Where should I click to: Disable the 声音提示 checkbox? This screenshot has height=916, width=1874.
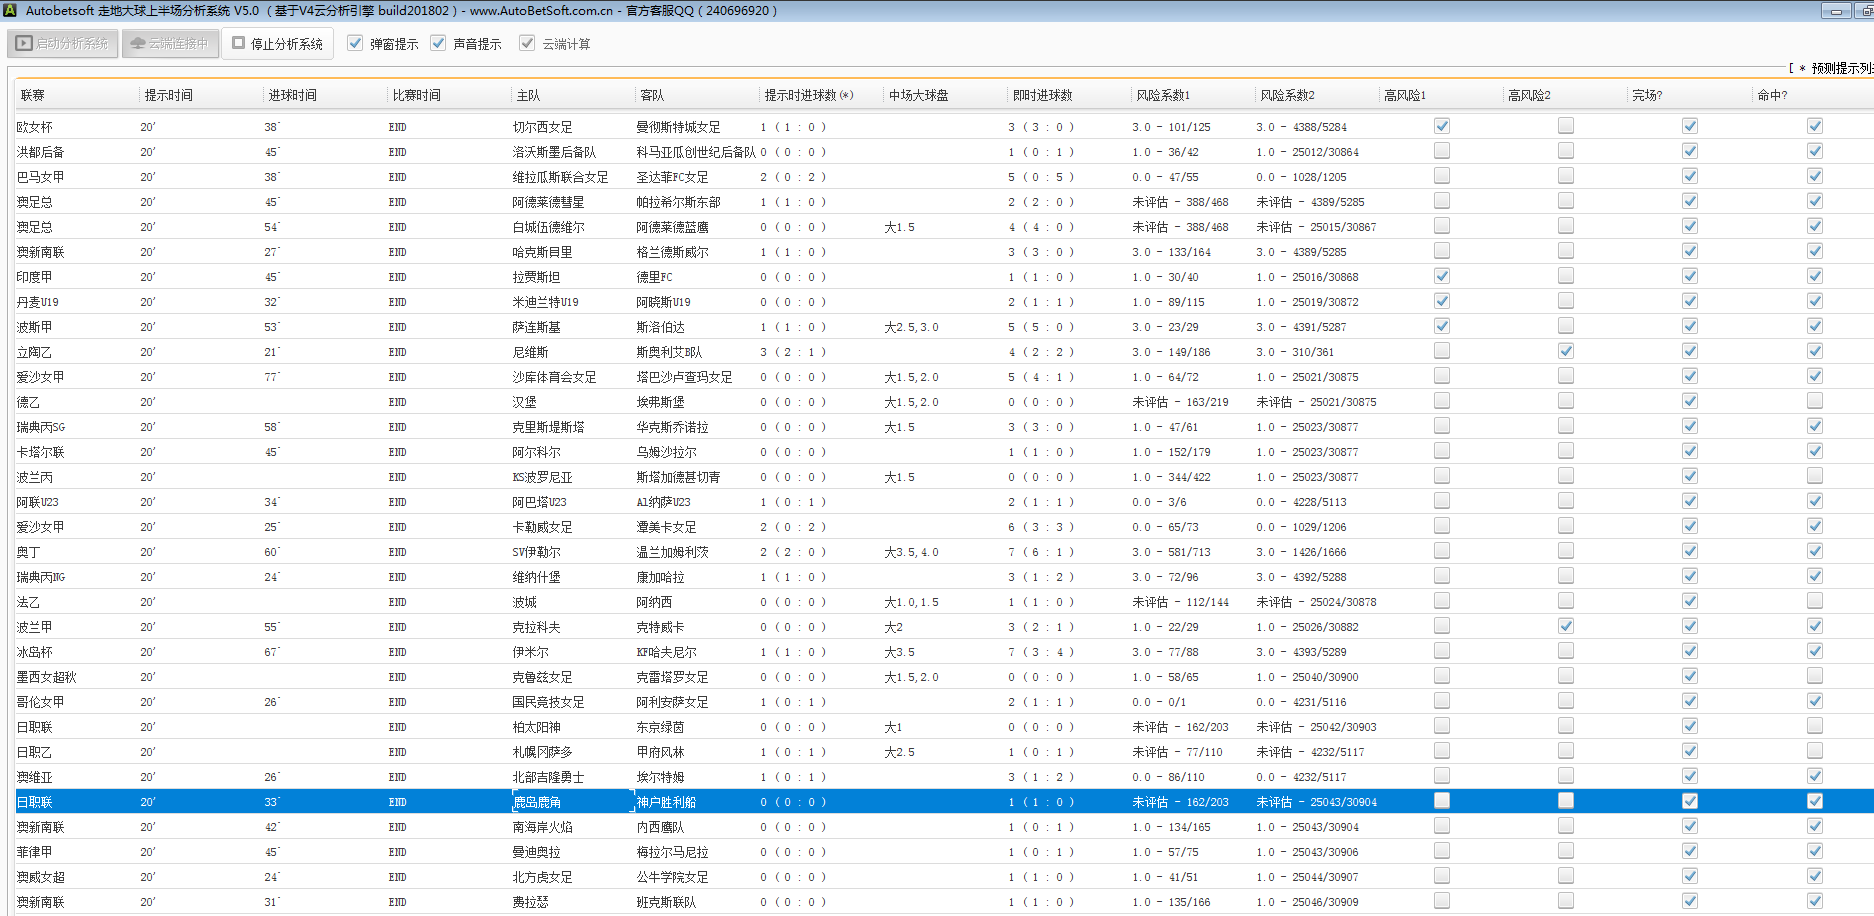tap(438, 43)
